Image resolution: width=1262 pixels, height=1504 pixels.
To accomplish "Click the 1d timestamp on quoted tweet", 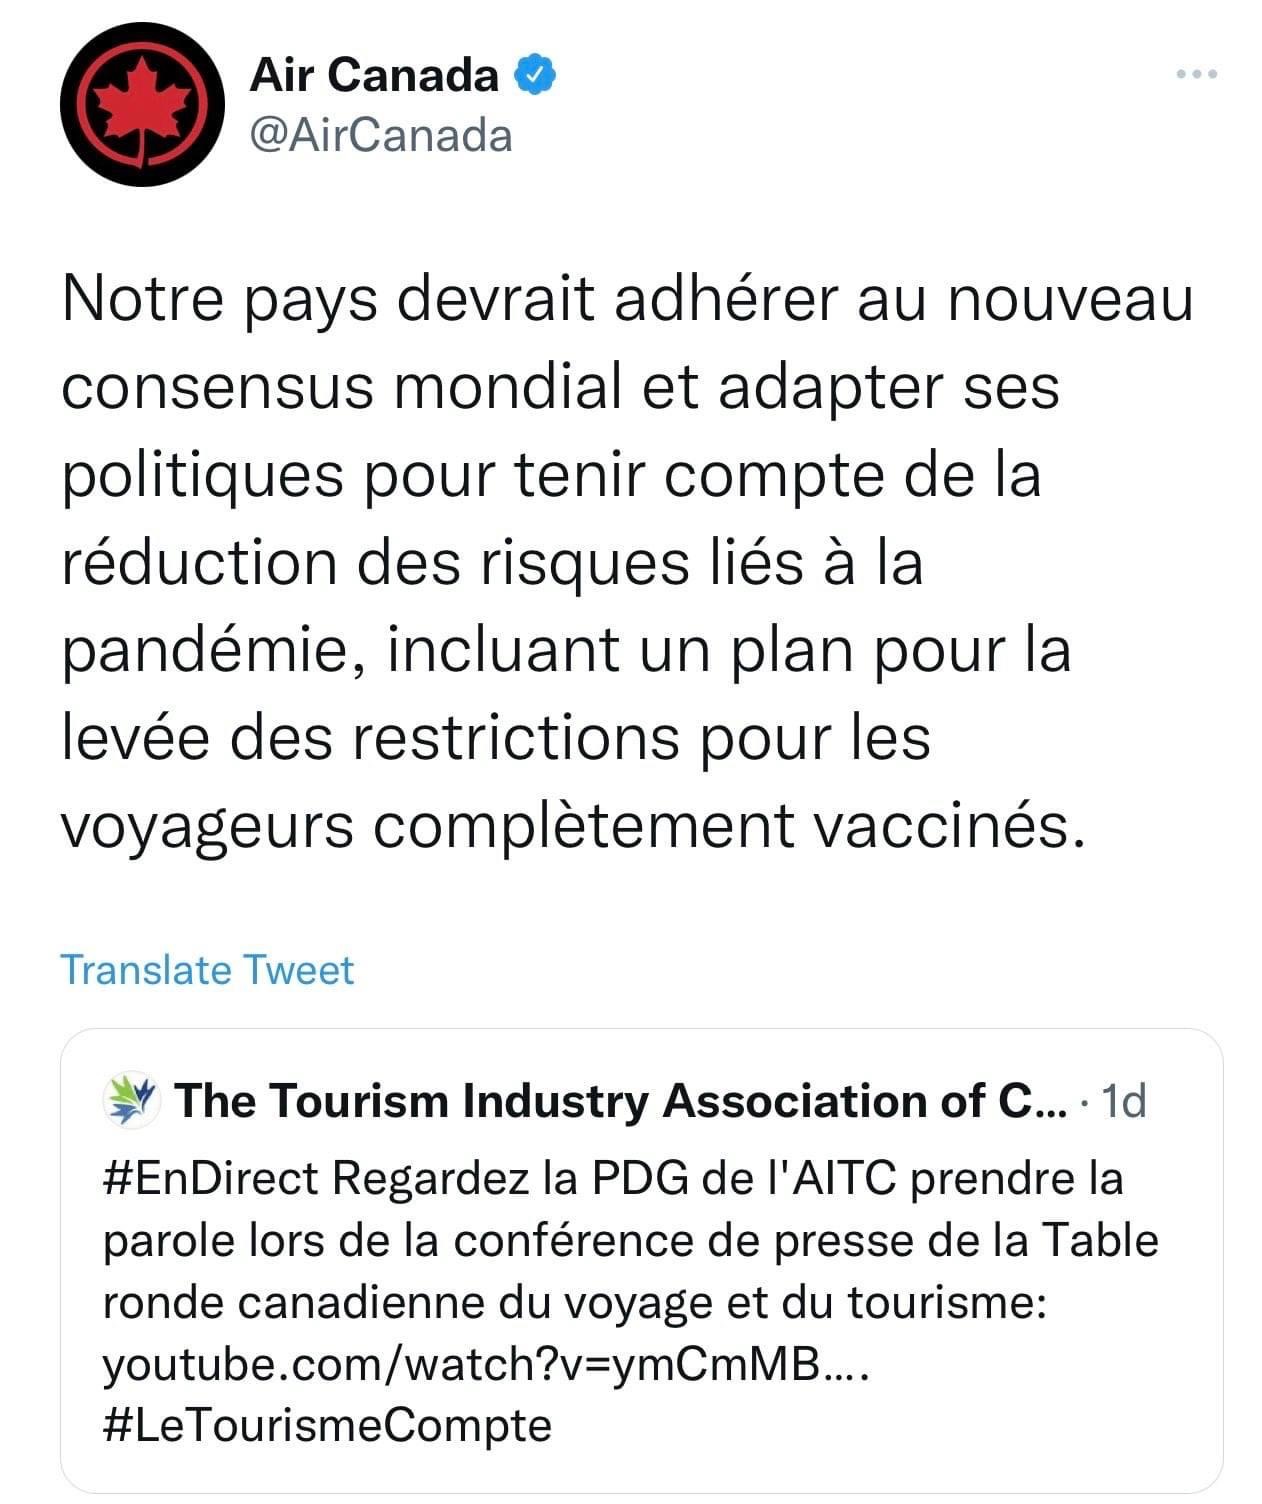I will tap(1122, 1101).
